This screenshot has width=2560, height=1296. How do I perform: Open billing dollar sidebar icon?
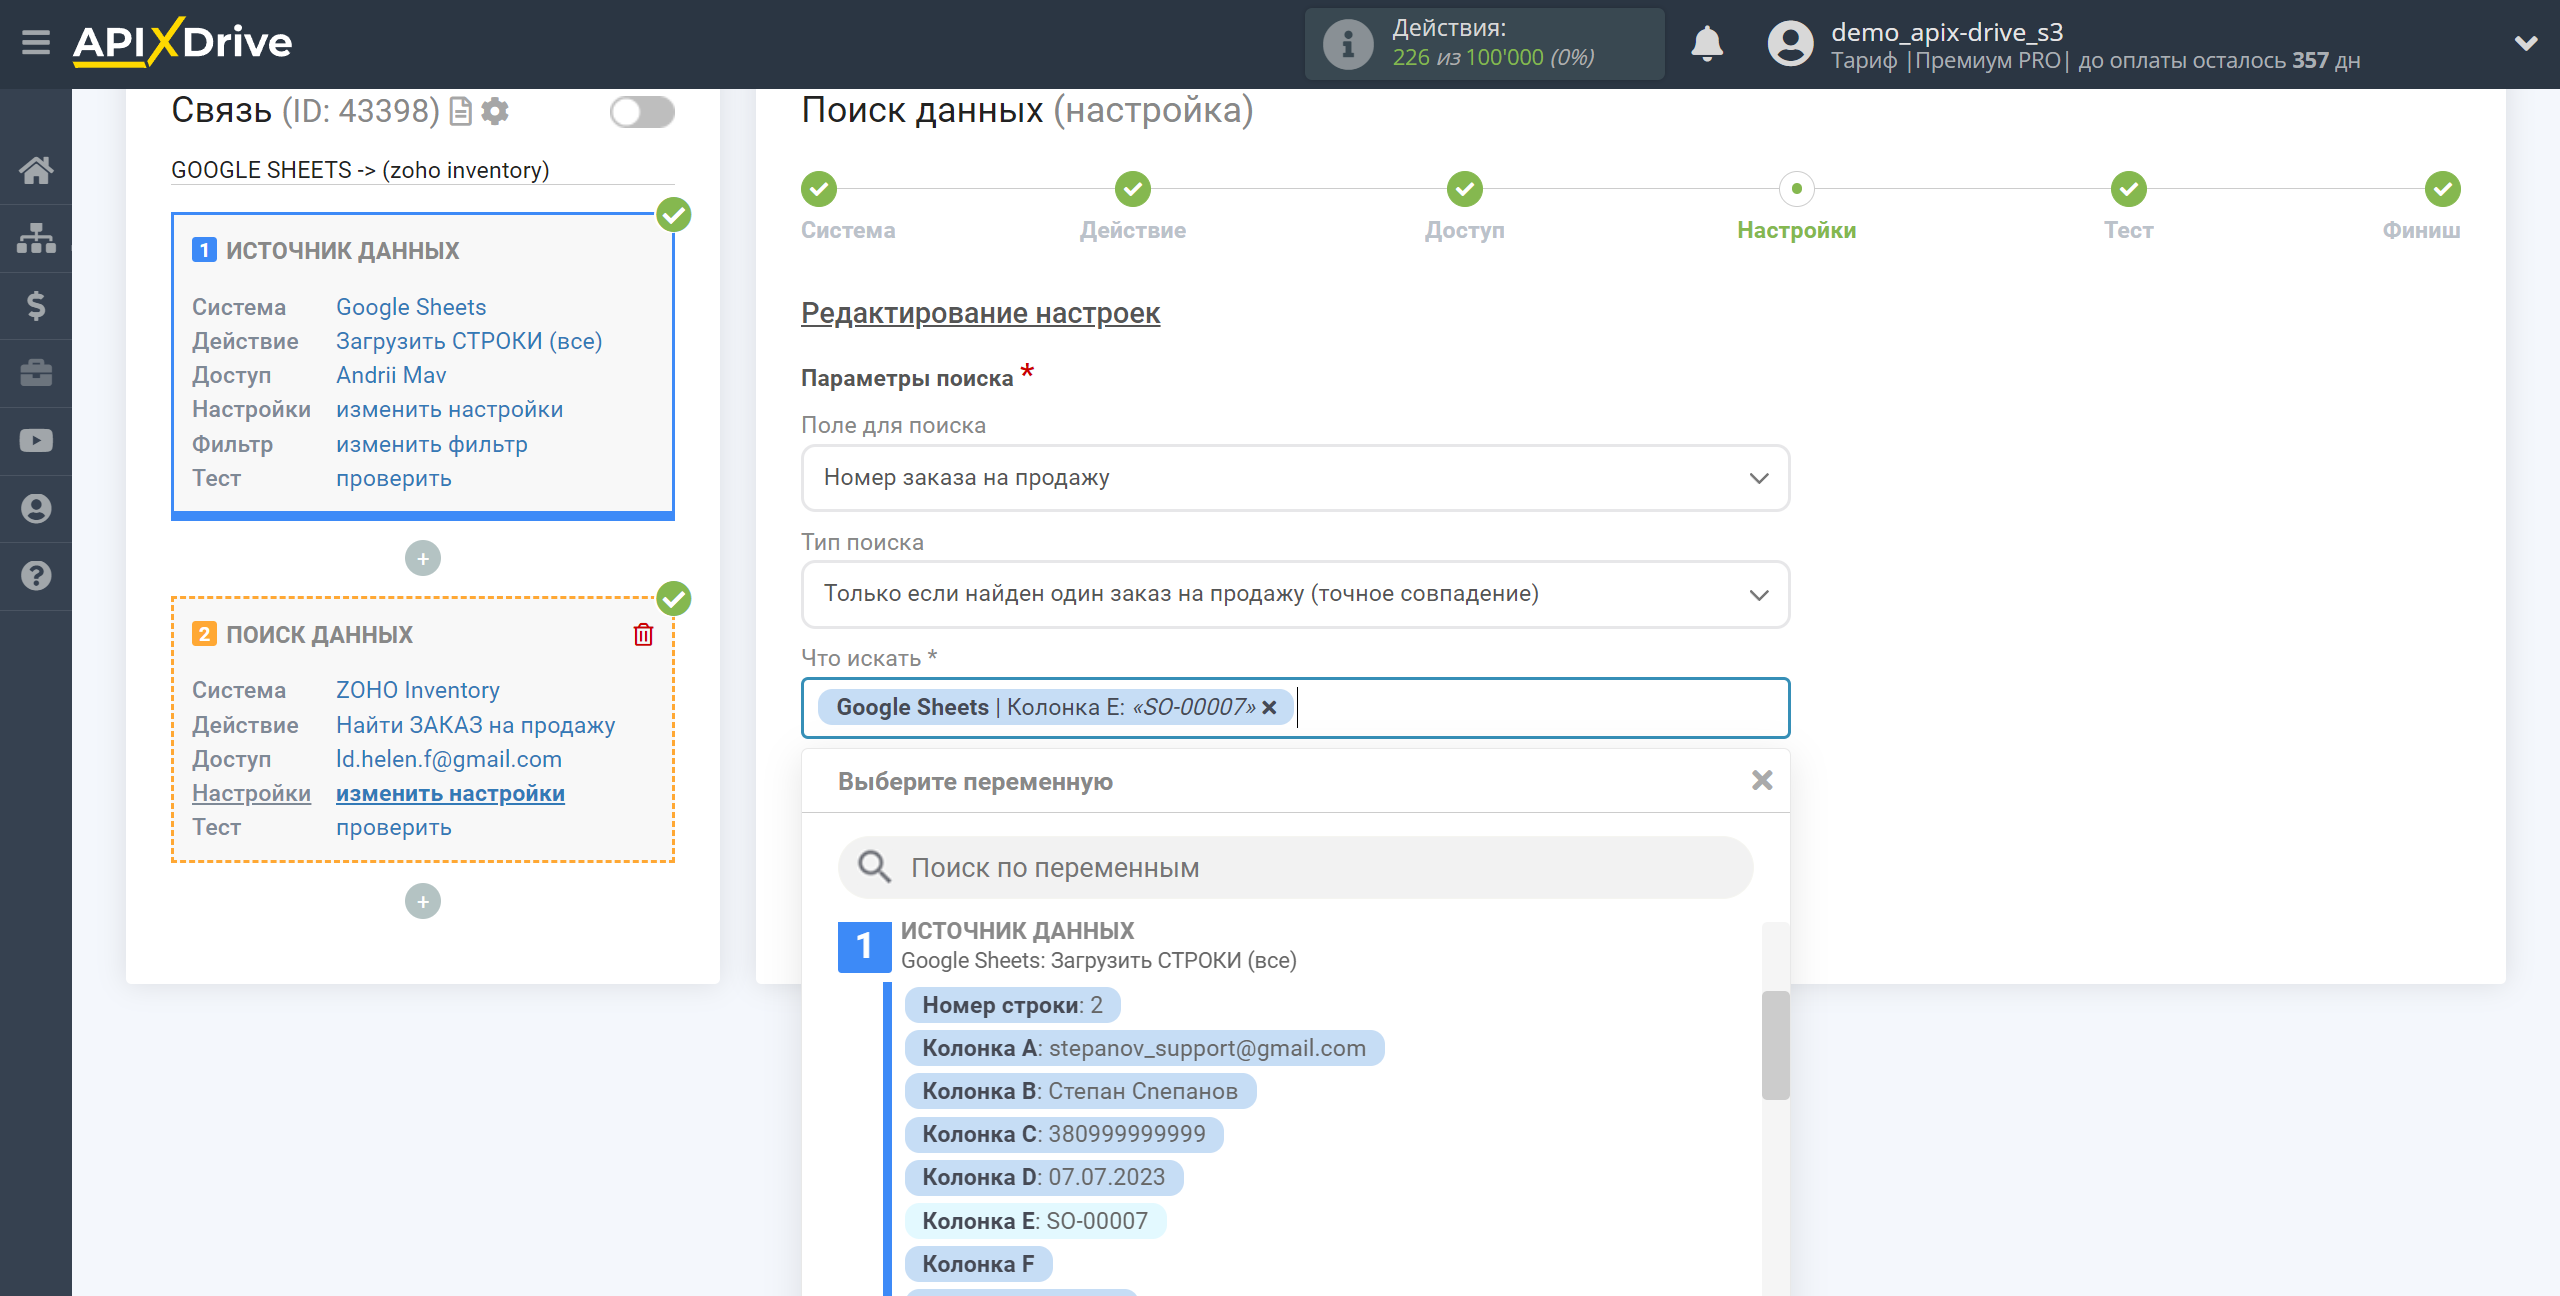pos(36,305)
